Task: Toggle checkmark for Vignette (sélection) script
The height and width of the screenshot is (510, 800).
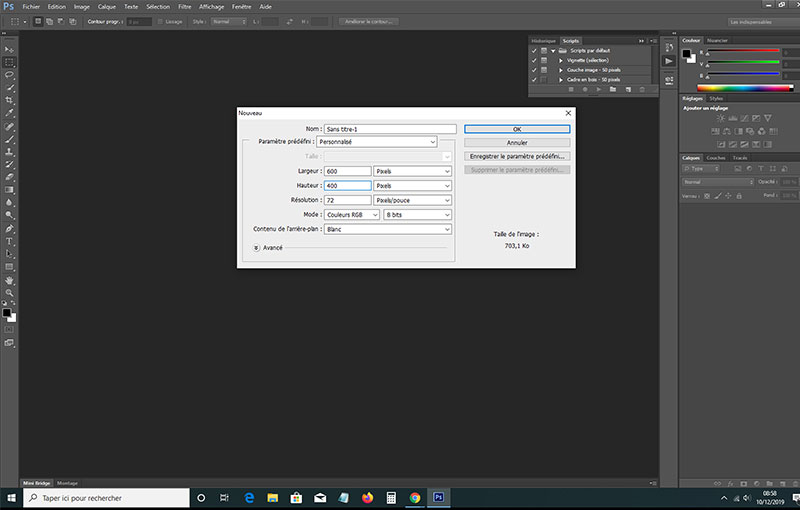Action: pos(534,60)
